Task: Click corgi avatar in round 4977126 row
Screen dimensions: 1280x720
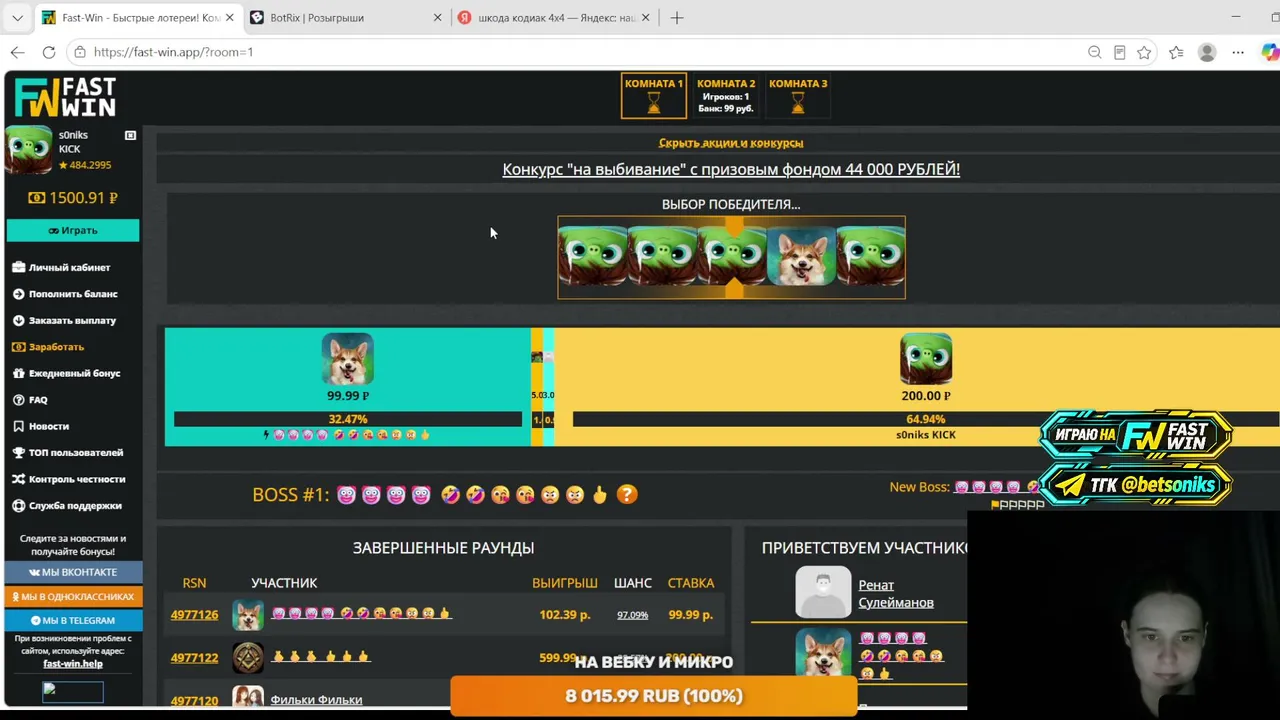Action: pyautogui.click(x=248, y=615)
